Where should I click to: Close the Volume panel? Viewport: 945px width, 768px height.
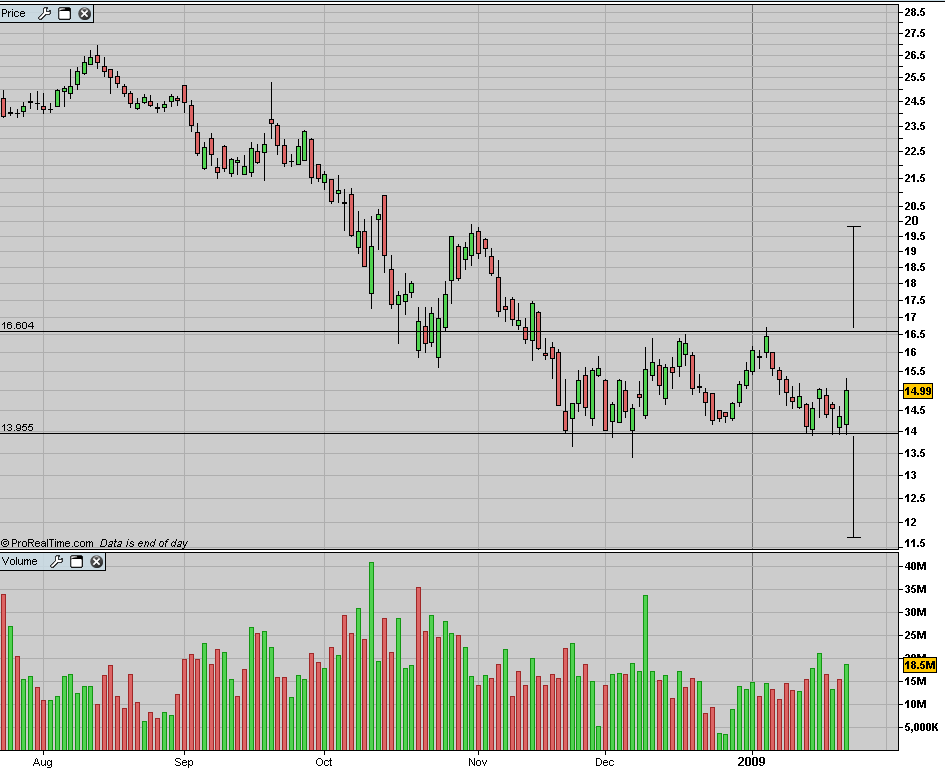click(x=96, y=562)
